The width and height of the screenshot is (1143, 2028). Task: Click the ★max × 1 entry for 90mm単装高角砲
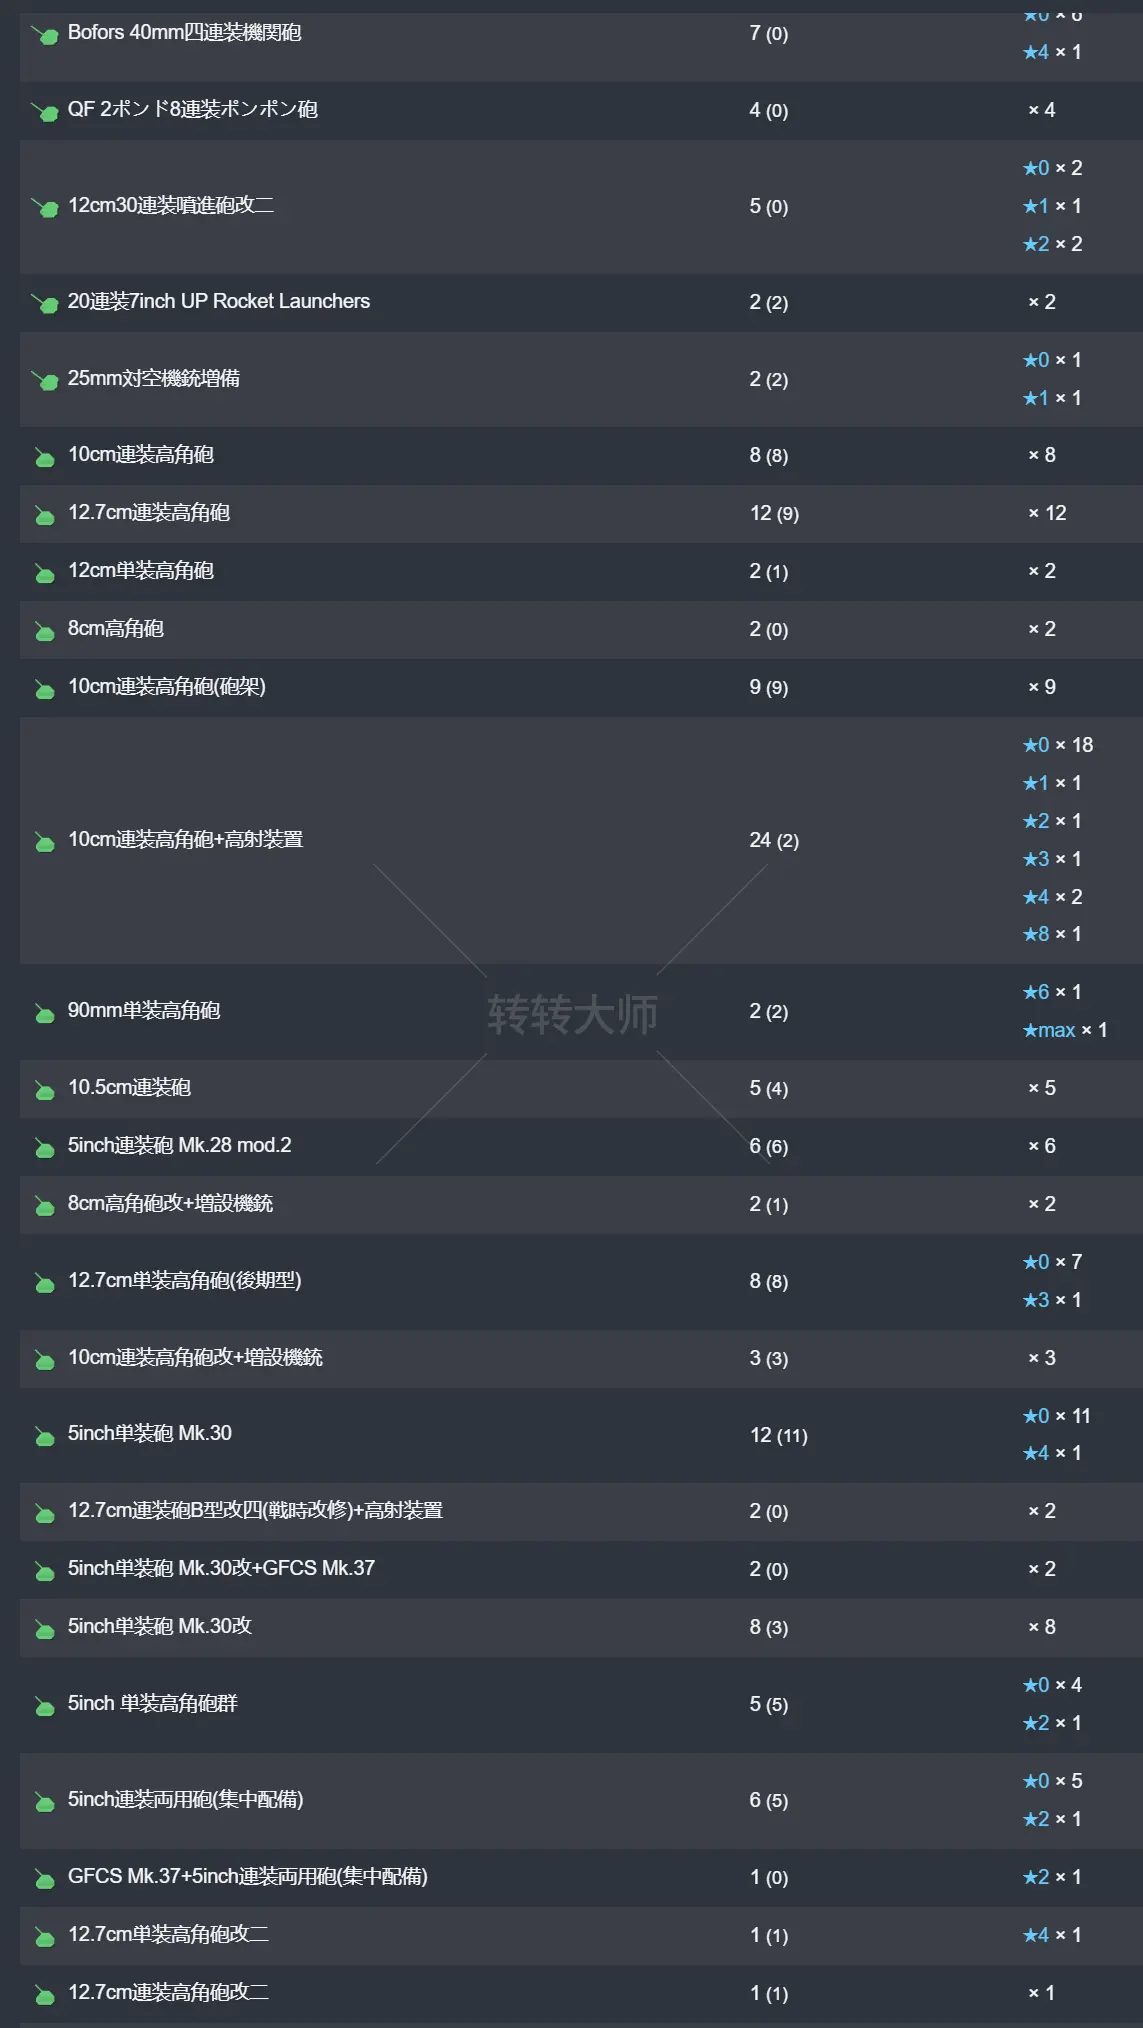pos(1064,1030)
